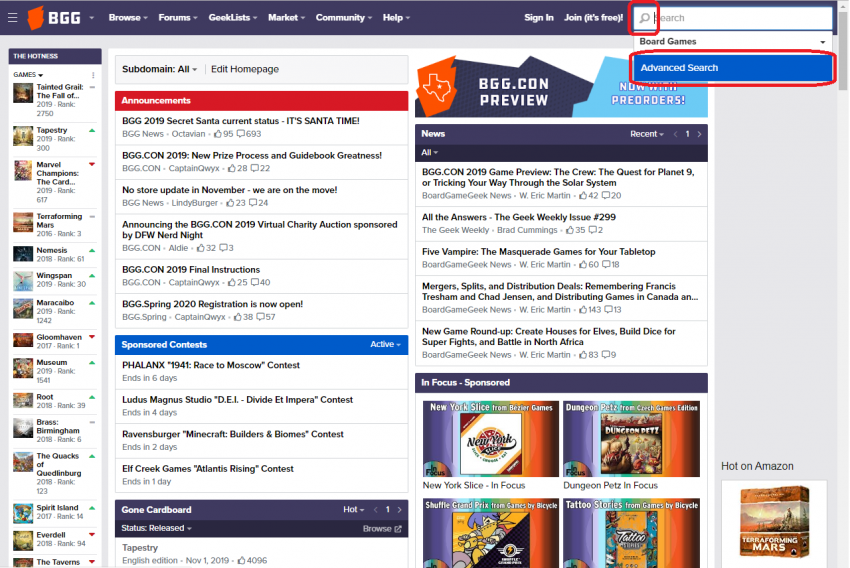This screenshot has width=850, height=568.
Task: Click Dungeon Petz In Focus thumbnail
Action: click(632, 439)
